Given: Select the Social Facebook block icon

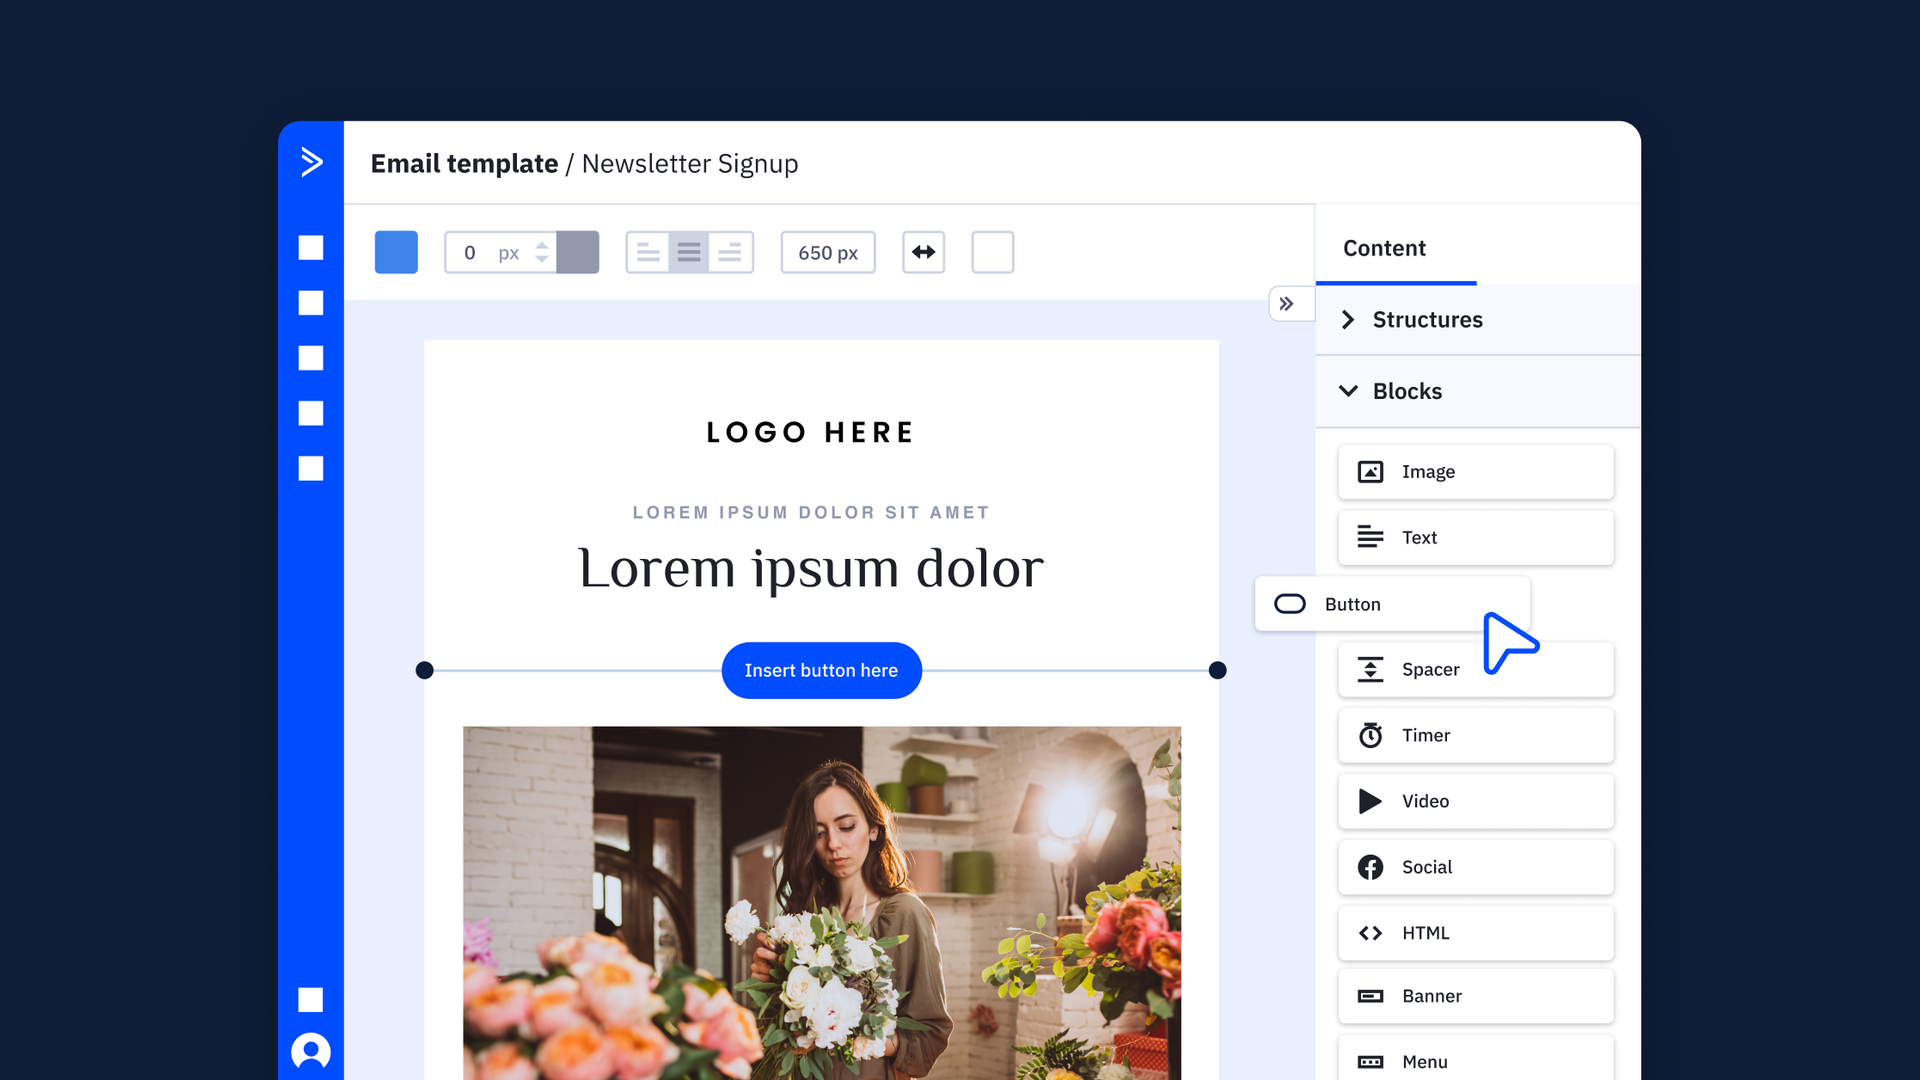Looking at the screenshot, I should [1370, 867].
